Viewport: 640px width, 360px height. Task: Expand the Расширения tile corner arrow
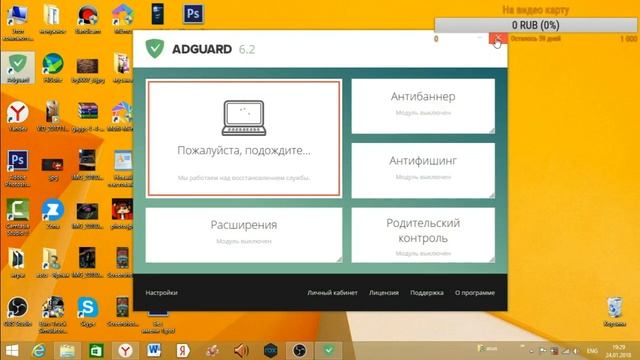(339, 259)
